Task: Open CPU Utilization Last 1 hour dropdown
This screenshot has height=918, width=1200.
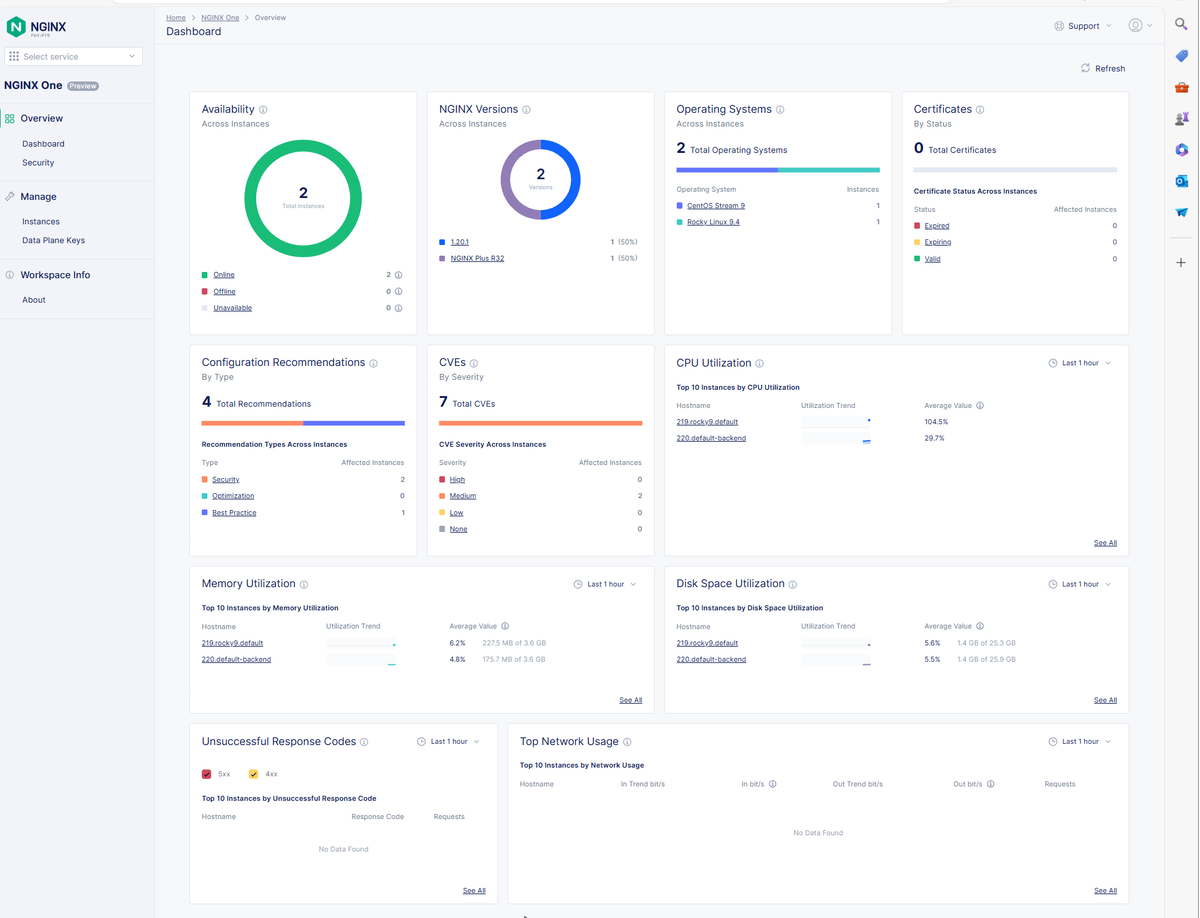Action: 1080,364
